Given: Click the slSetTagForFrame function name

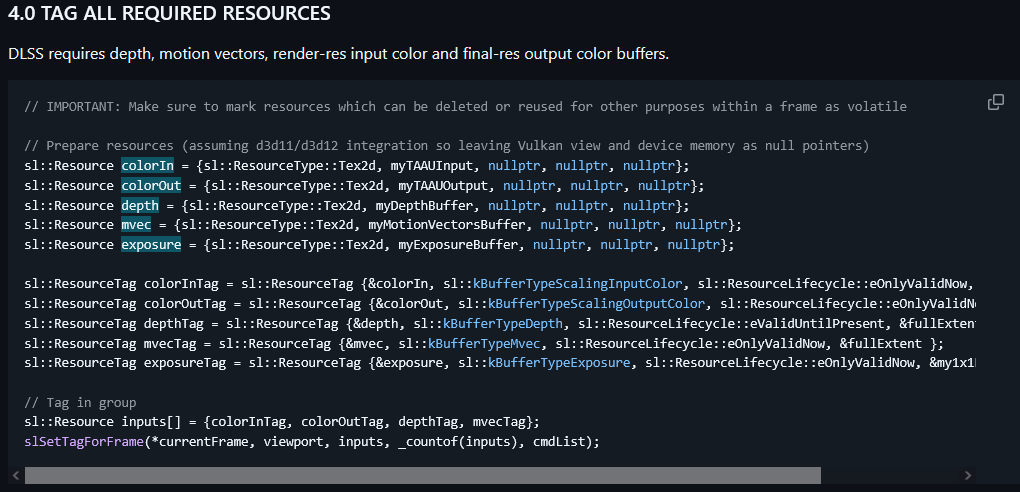Looking at the screenshot, I should pos(84,442).
